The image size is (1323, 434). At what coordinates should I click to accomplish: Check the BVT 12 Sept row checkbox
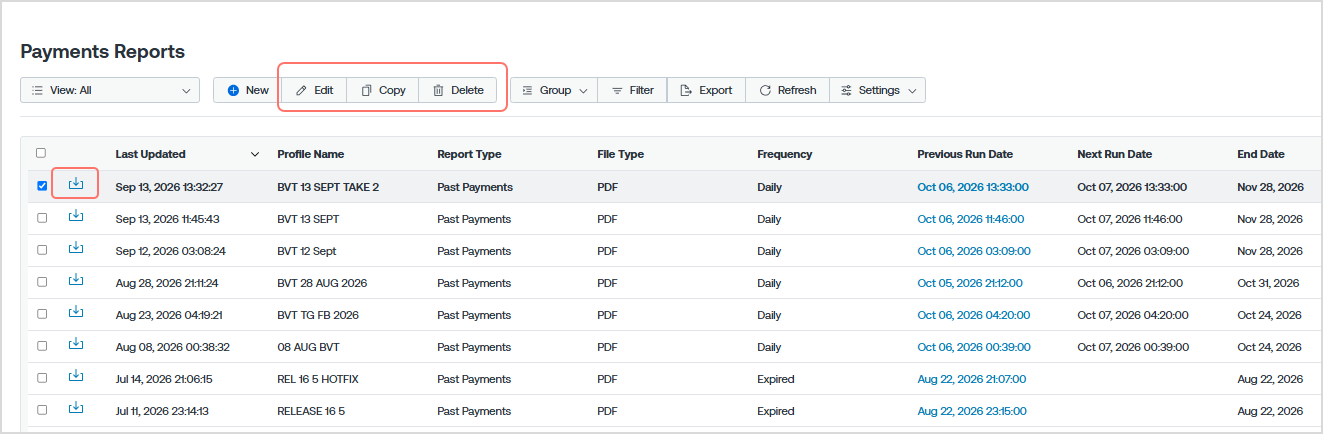click(x=41, y=250)
